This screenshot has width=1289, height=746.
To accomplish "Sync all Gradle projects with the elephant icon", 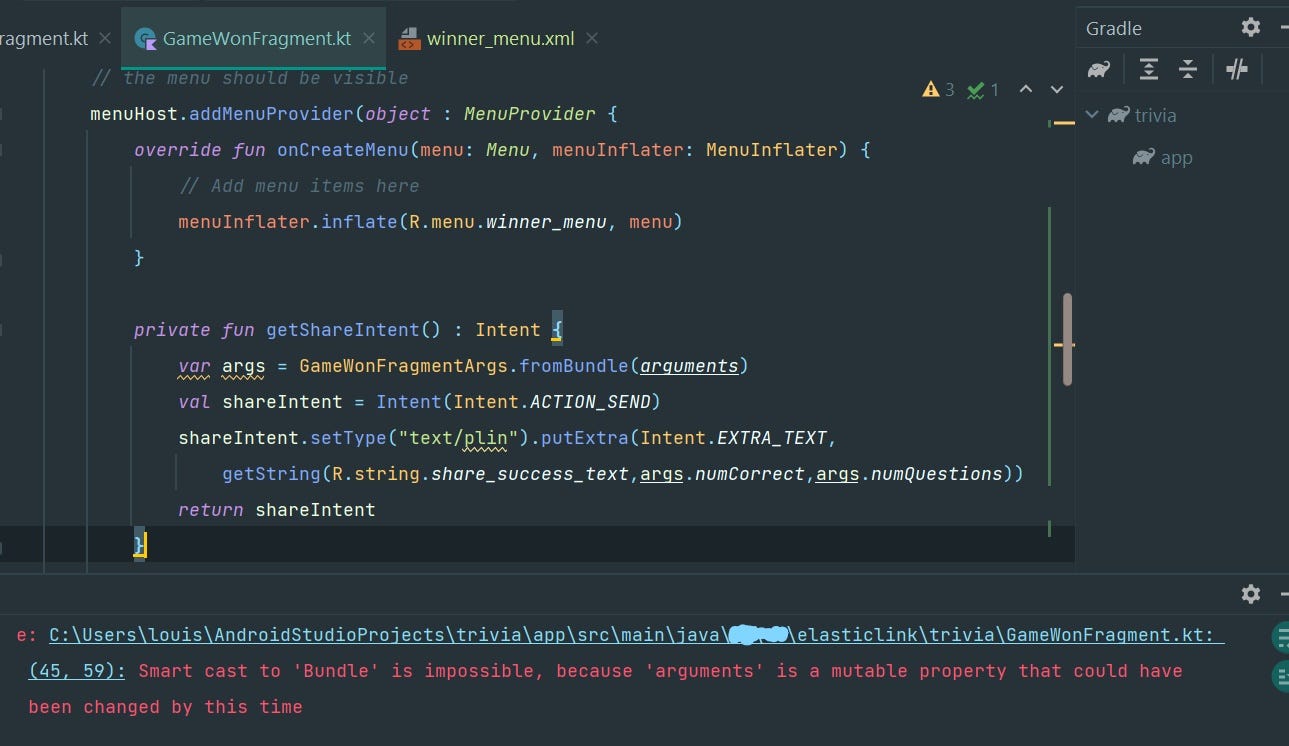I will click(x=1098, y=69).
